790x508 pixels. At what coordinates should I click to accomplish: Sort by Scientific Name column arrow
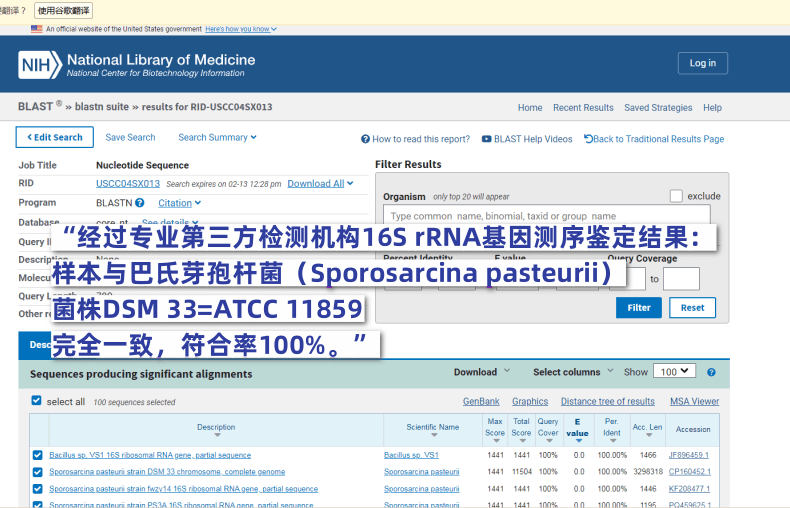click(434, 435)
